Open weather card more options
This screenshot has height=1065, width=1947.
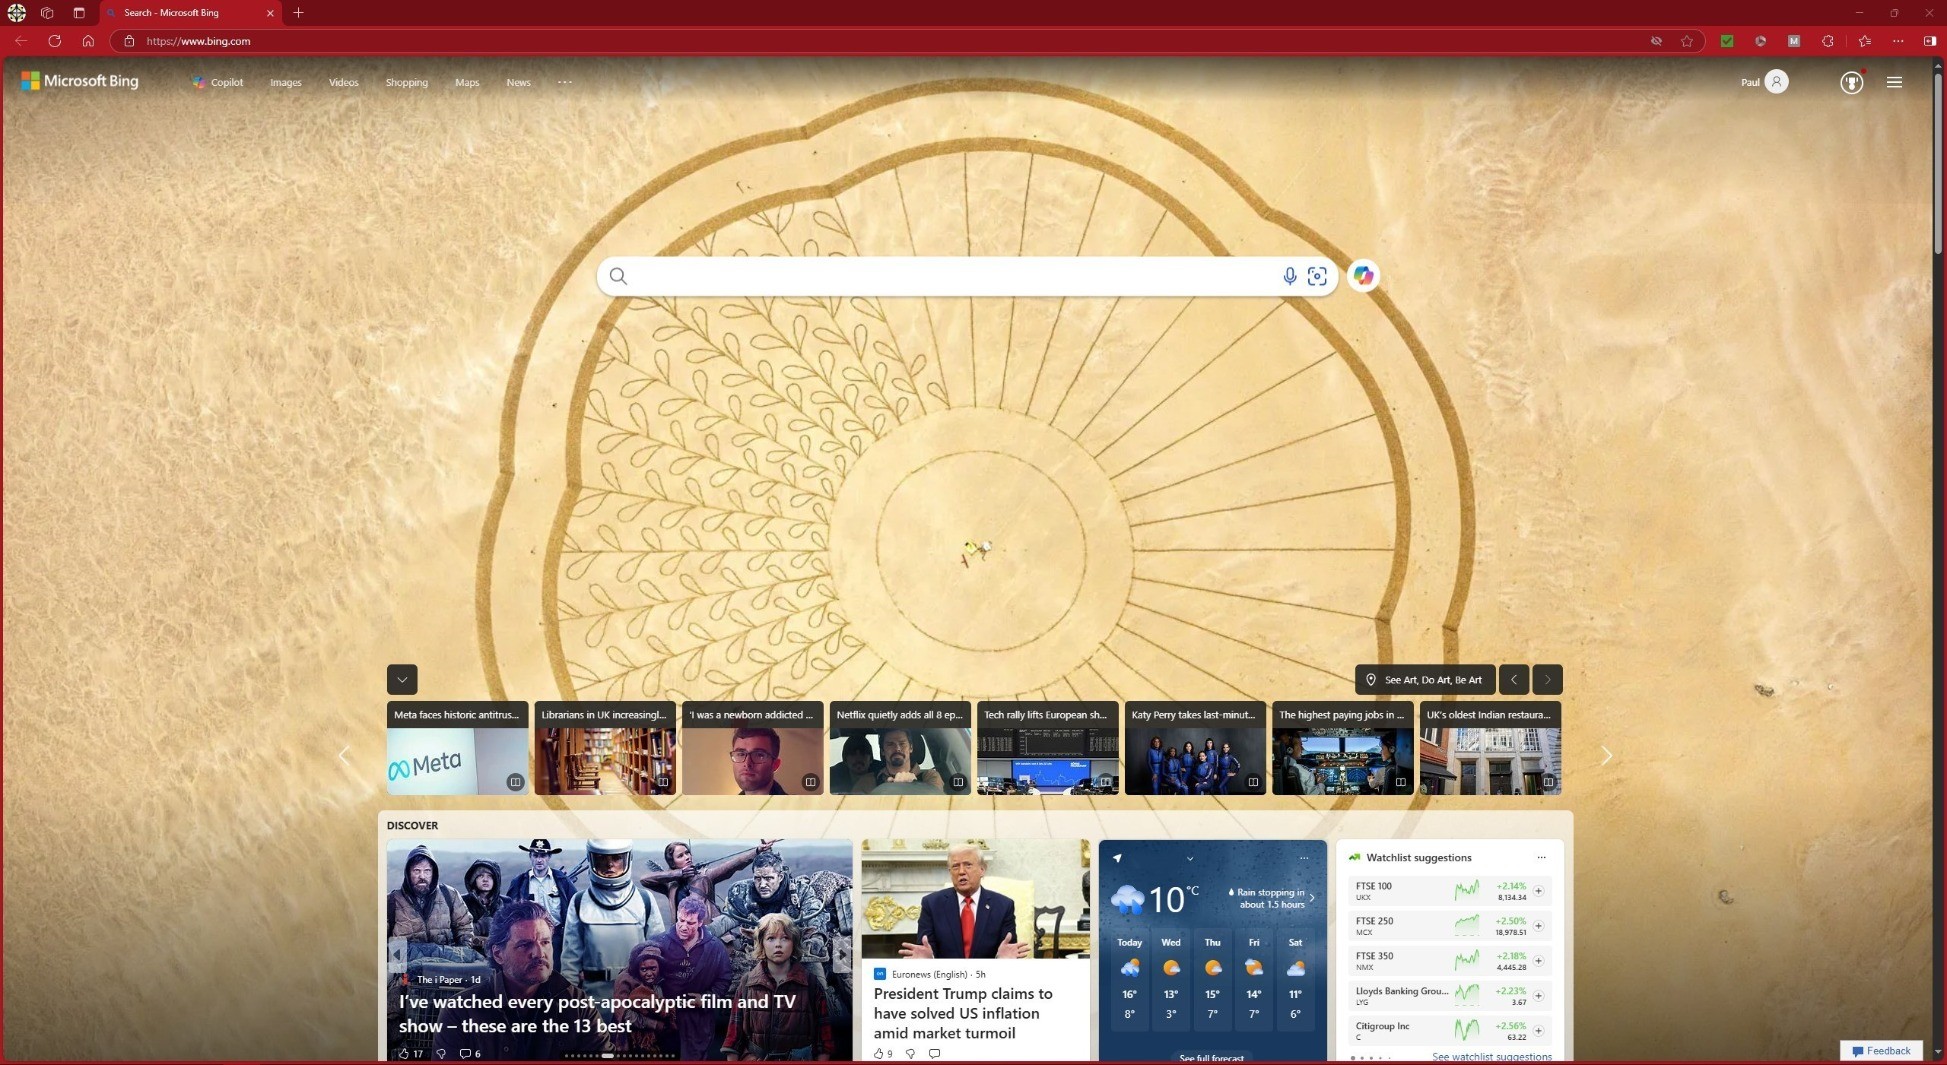click(x=1304, y=858)
